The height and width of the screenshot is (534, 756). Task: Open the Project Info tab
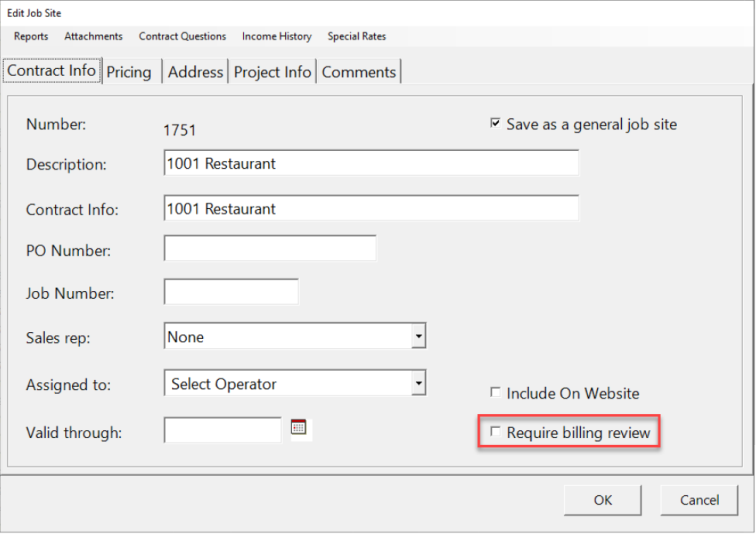pos(272,72)
